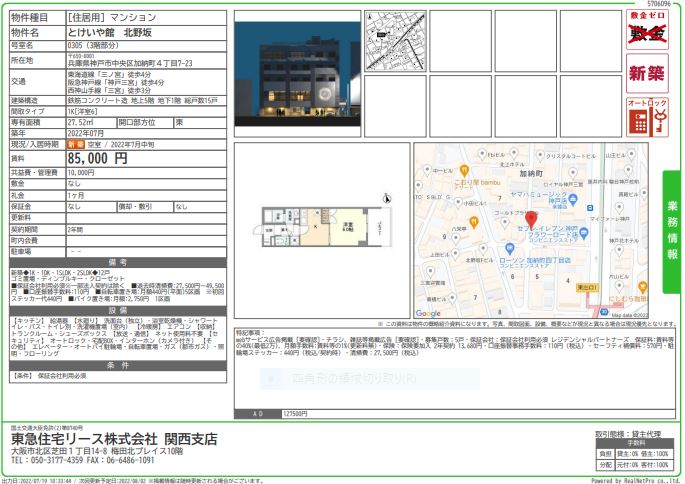Screen dimensions: 686x484
Task: Click the management fee 10,000円
Action: (x=81, y=173)
